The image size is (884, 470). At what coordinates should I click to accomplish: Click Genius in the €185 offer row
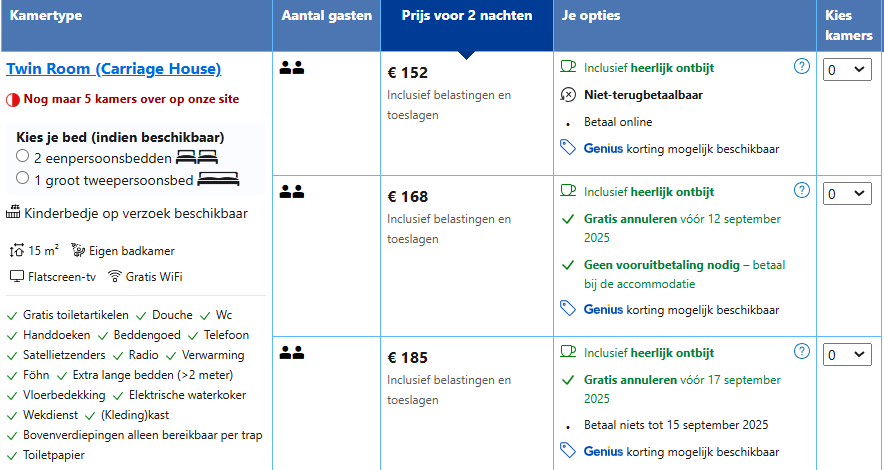coord(603,451)
